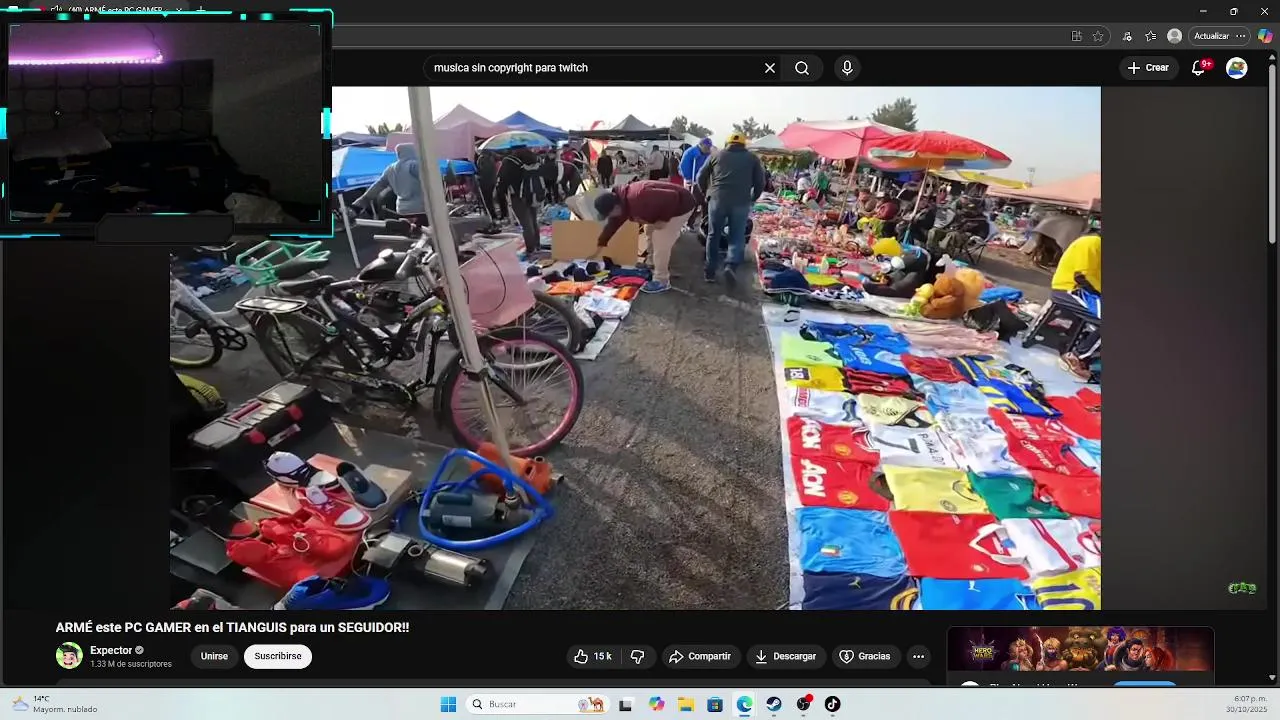Dislike the video
The width and height of the screenshot is (1280, 720).
637,656
